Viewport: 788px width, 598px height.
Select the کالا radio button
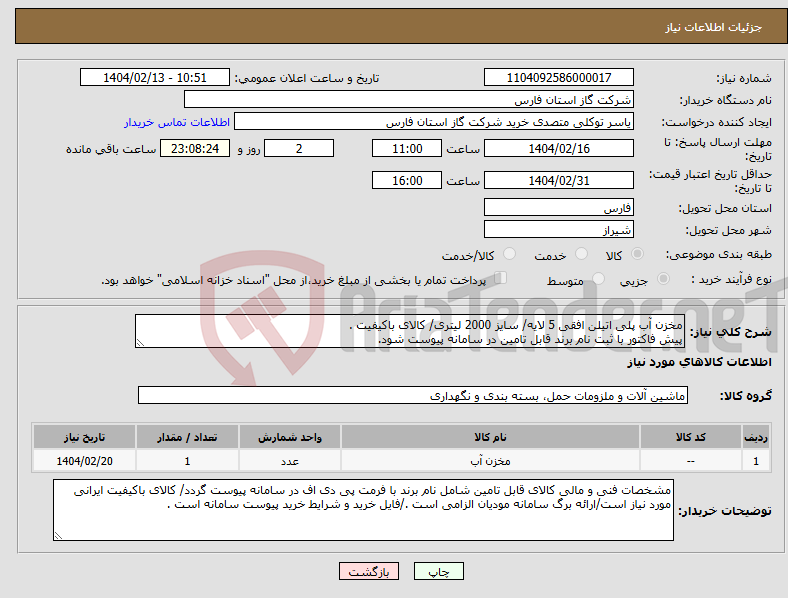637,254
